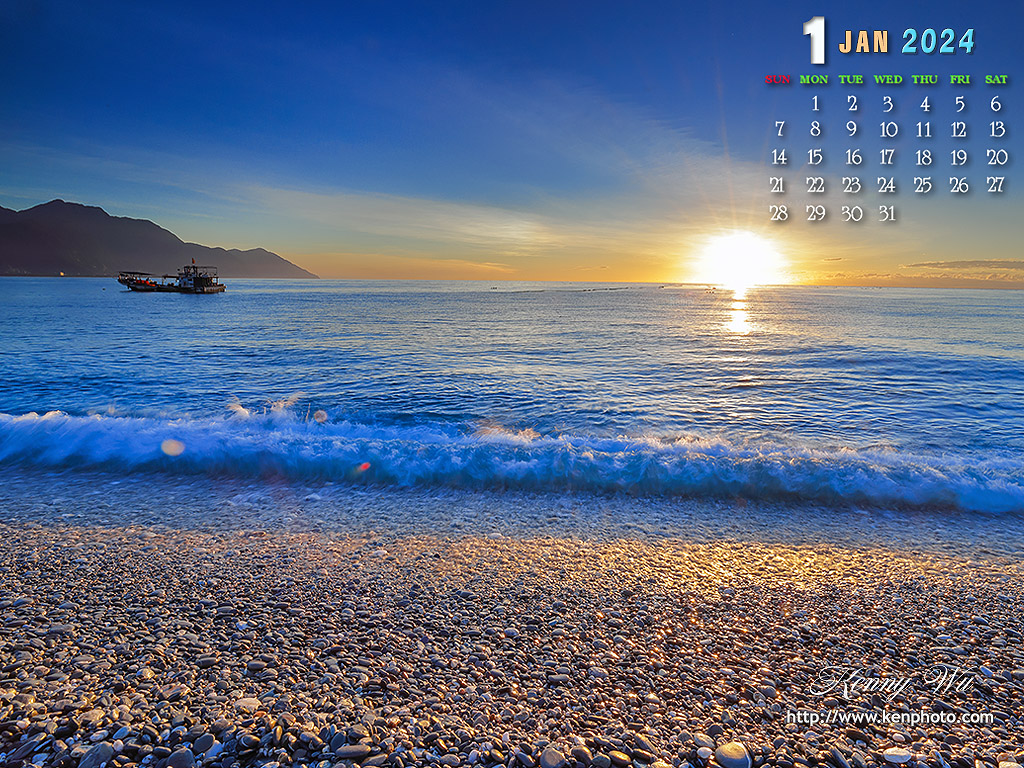The image size is (1024, 768).
Task: Select date 25 in the calendar
Action: [x=923, y=185]
